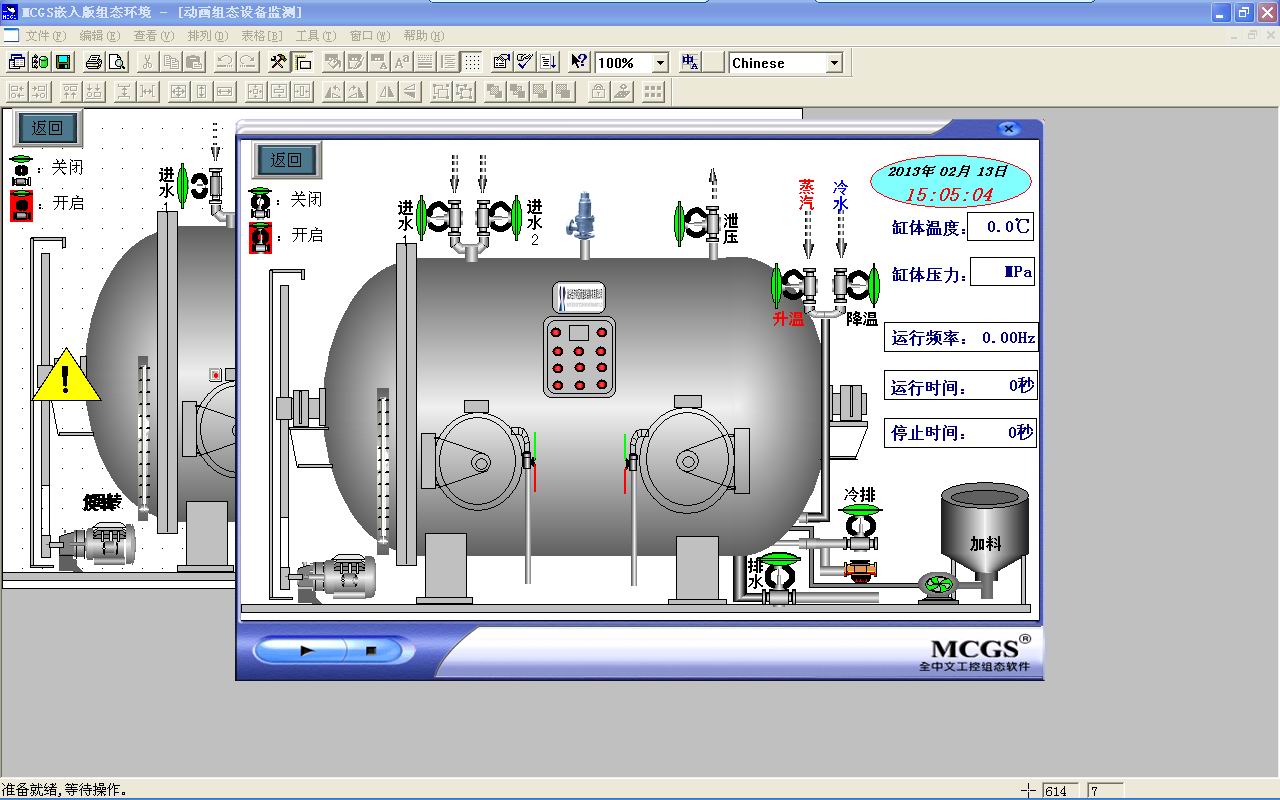Image resolution: width=1280 pixels, height=800 pixels.
Task: Click the toolbox (hammer and wrench) icon
Action: 279,62
